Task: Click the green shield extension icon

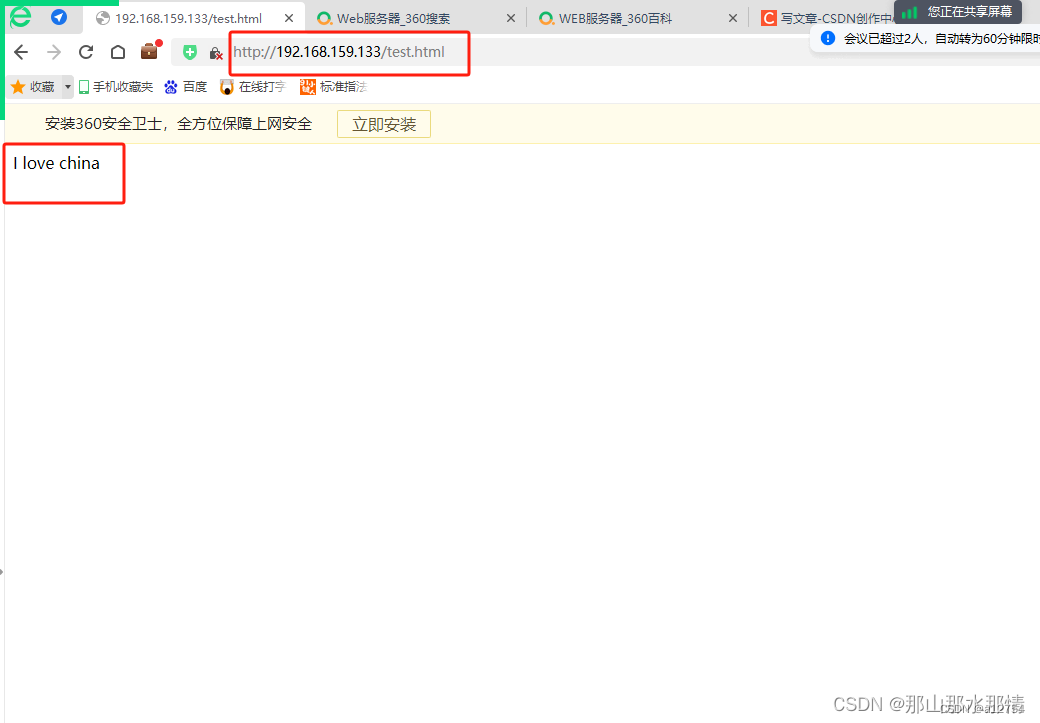Action: (x=189, y=51)
